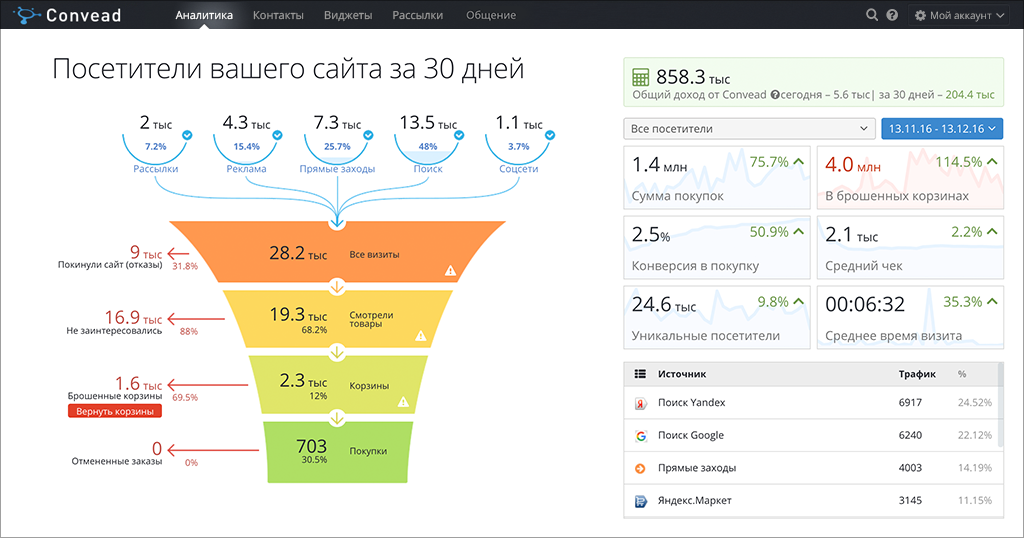This screenshot has height=538, width=1024.
Task: Open the help question mark icon
Action: click(892, 15)
